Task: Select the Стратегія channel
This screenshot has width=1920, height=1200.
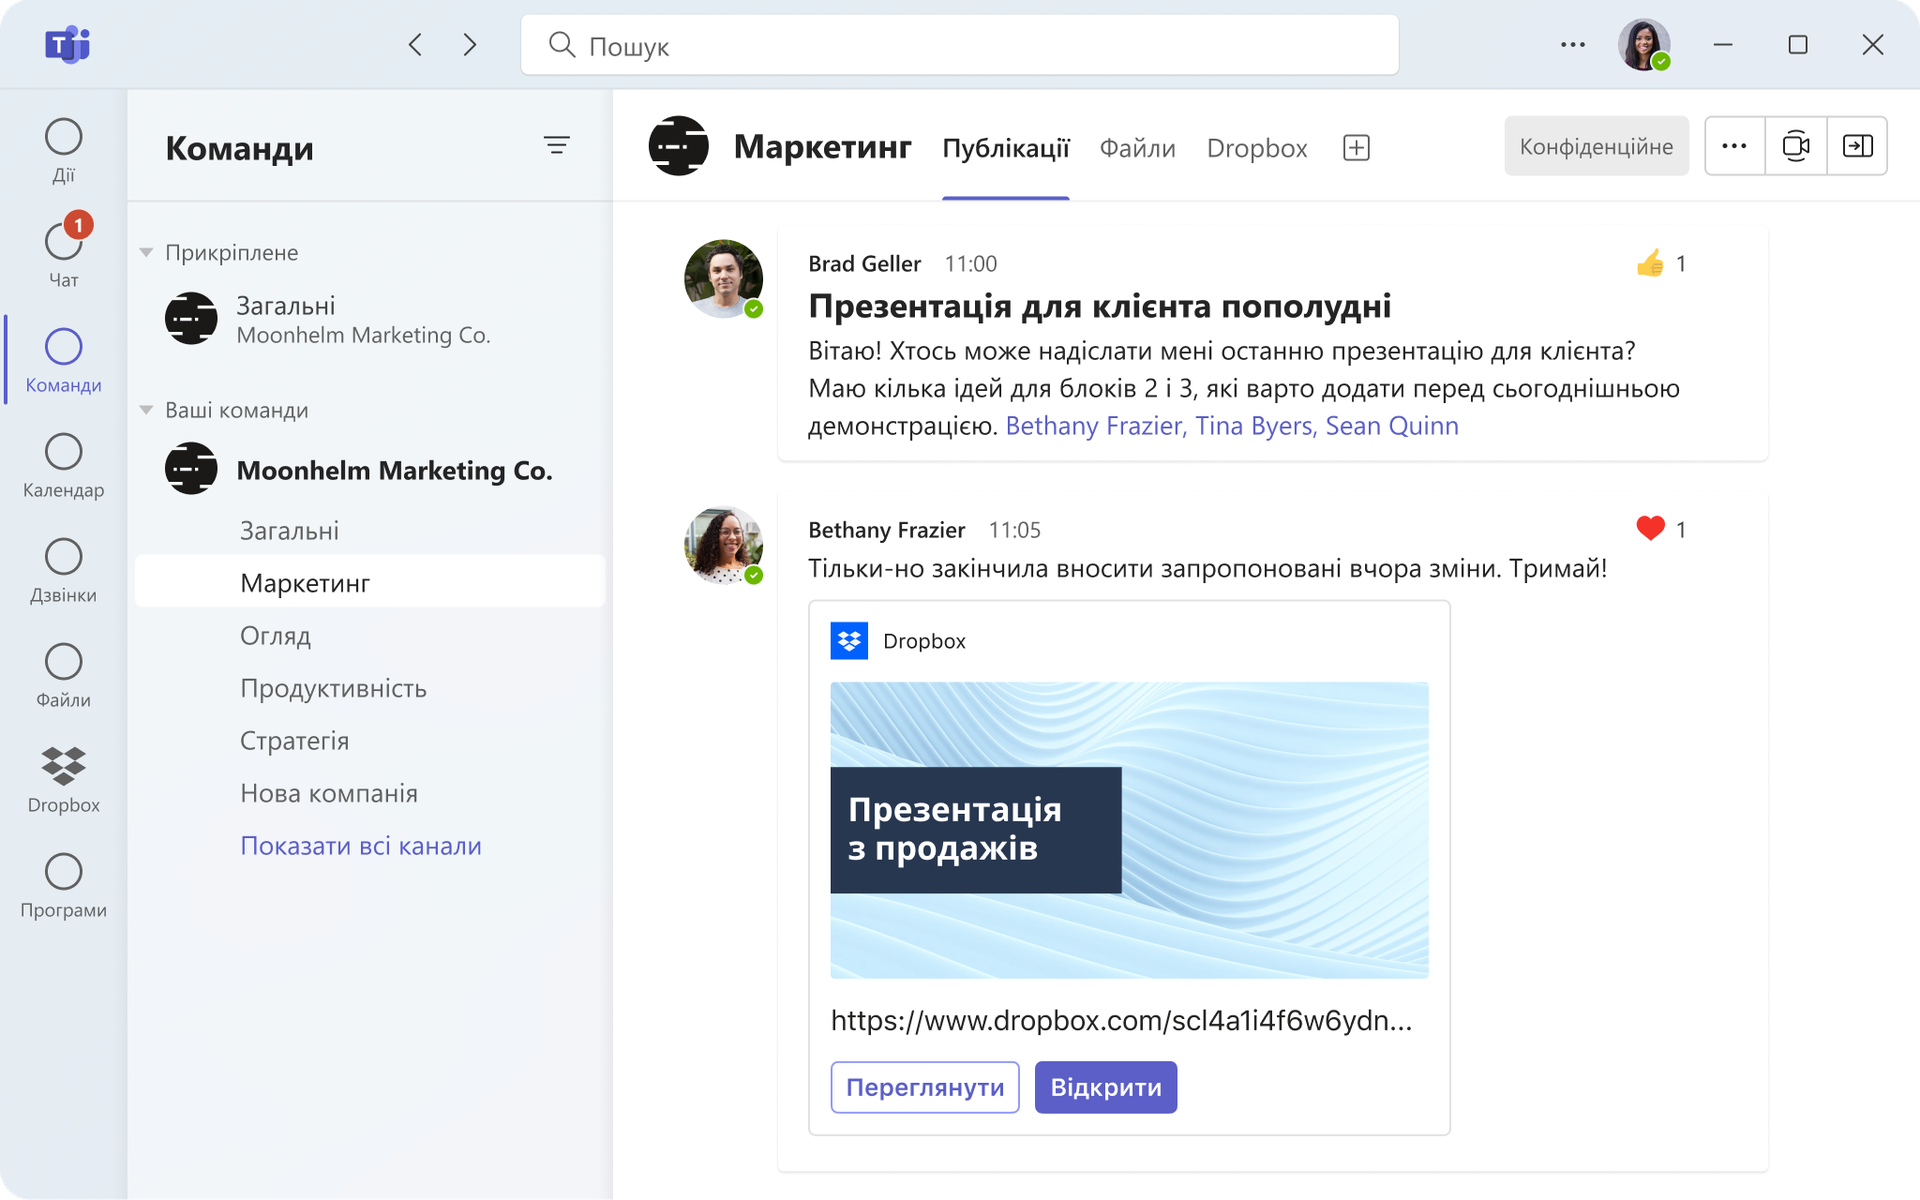Action: tap(294, 740)
